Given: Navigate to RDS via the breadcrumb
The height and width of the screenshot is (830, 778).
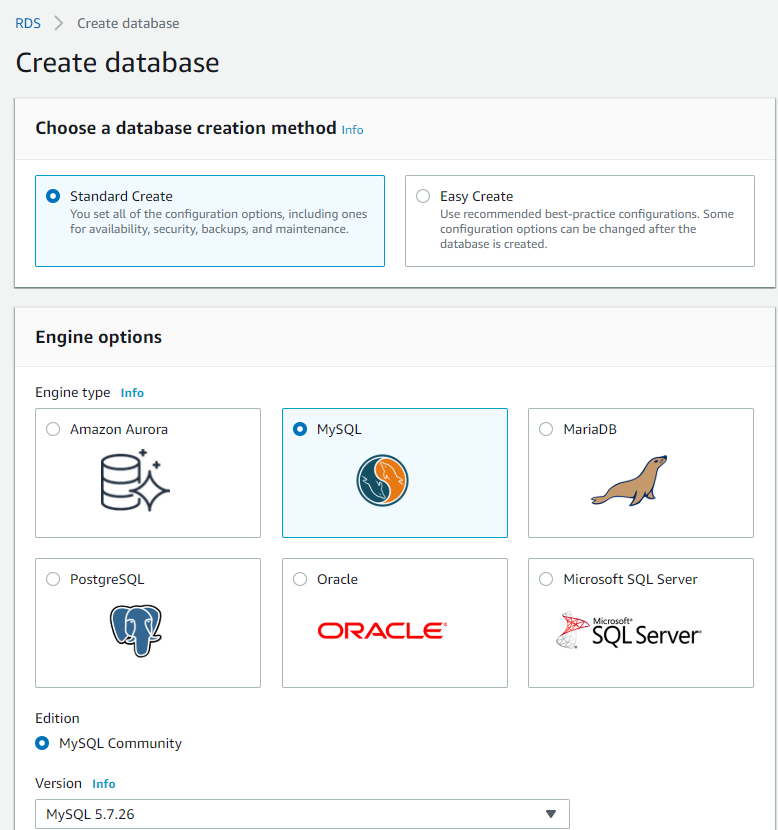Looking at the screenshot, I should [27, 22].
